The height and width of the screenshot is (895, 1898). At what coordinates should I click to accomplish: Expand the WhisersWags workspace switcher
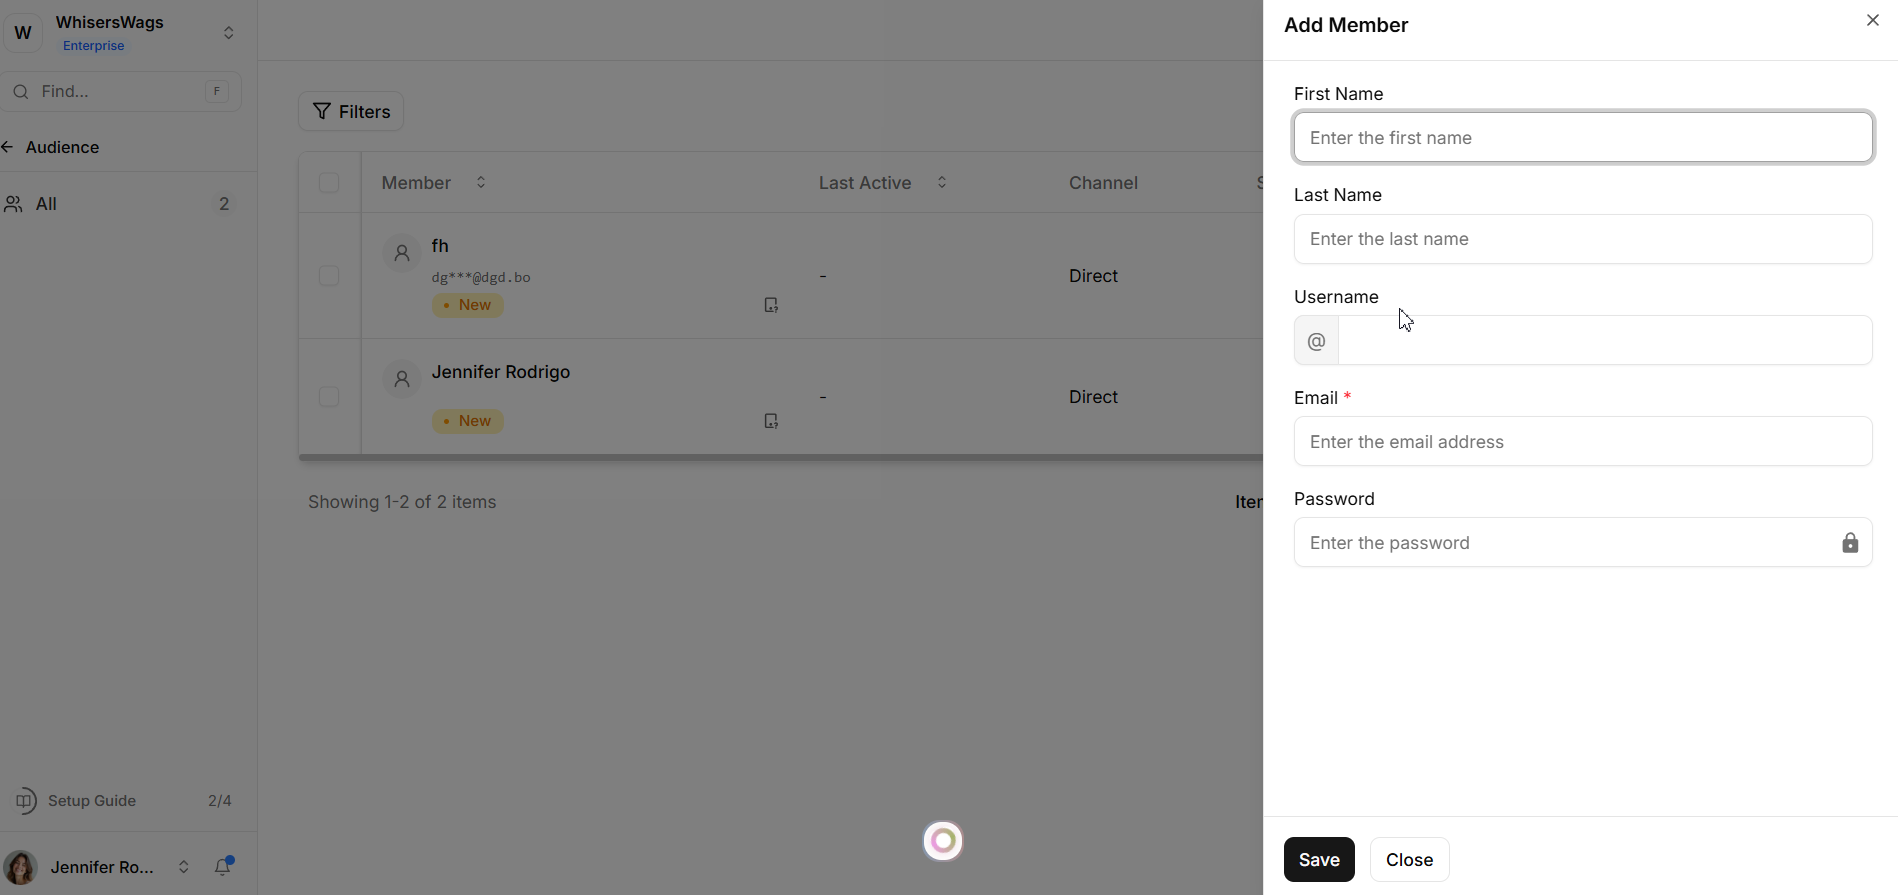coord(229,33)
